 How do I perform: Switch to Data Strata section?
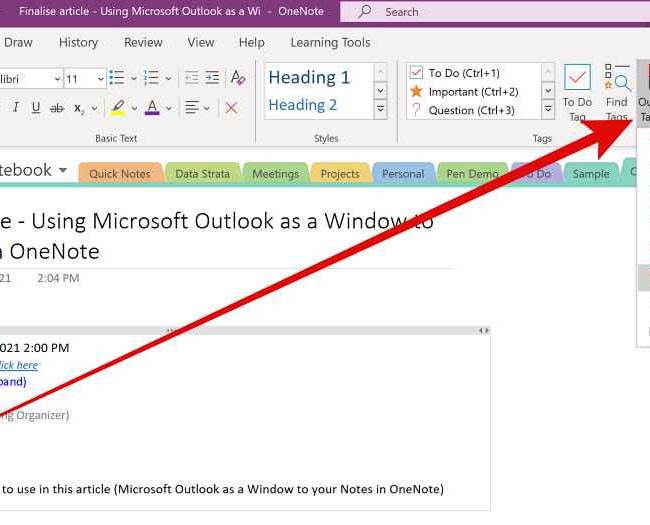click(203, 173)
